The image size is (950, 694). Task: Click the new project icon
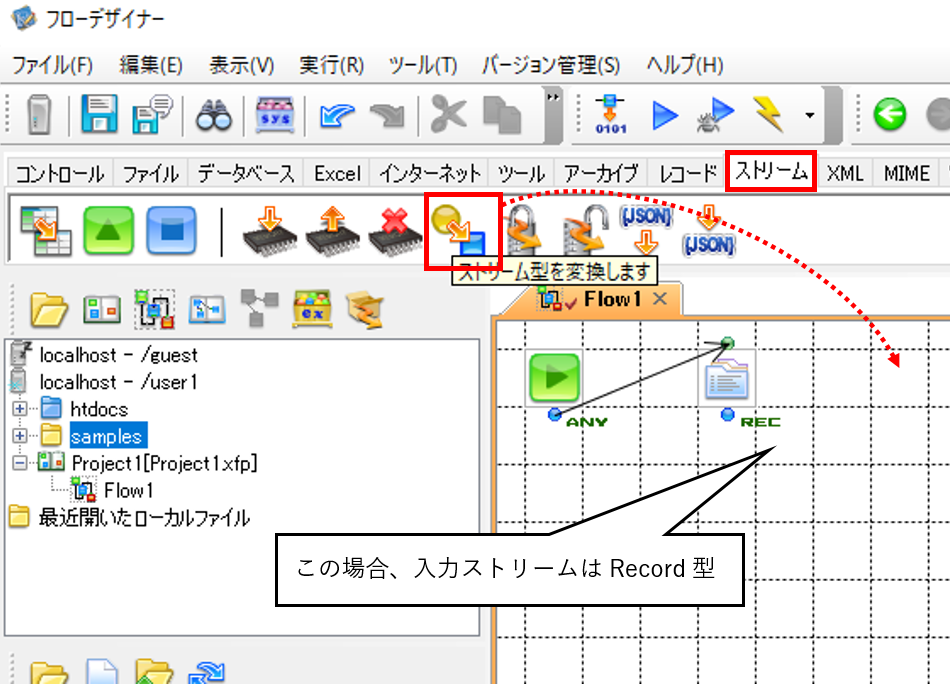101,310
